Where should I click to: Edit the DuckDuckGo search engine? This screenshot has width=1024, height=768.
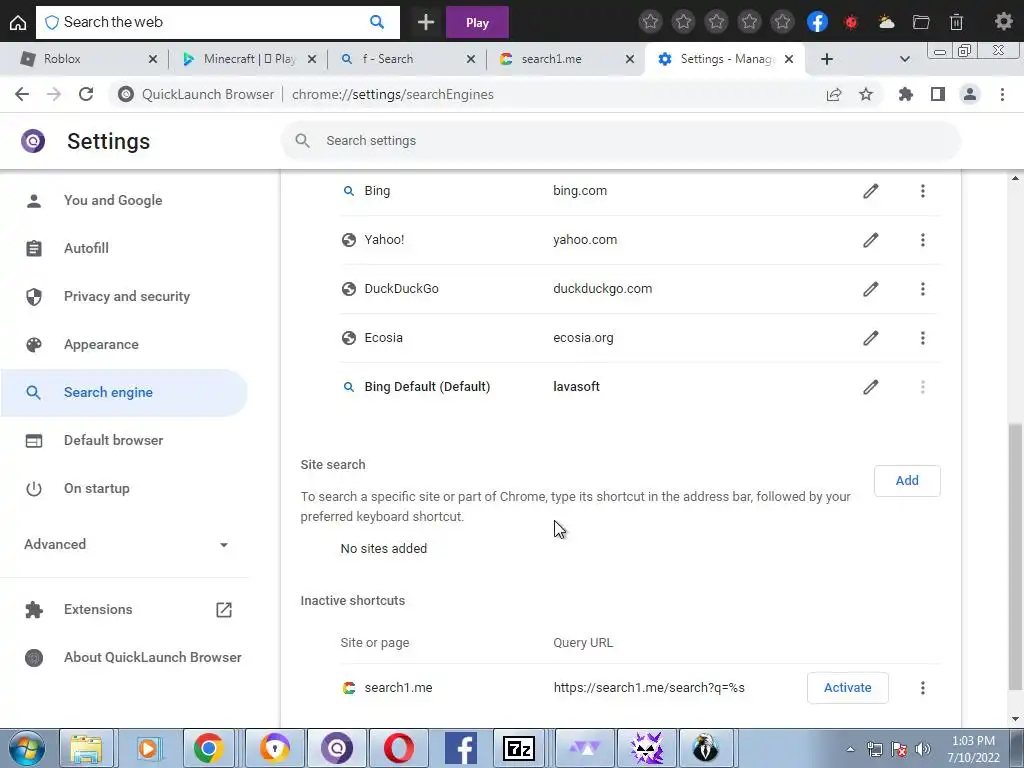[871, 289]
